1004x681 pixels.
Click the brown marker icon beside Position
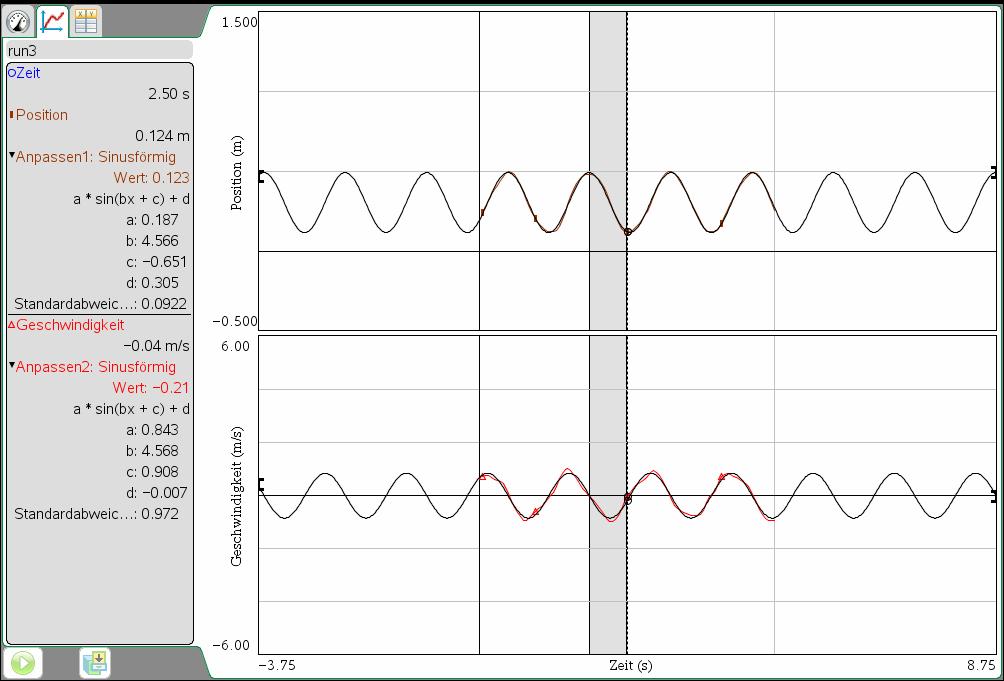tap(12, 115)
